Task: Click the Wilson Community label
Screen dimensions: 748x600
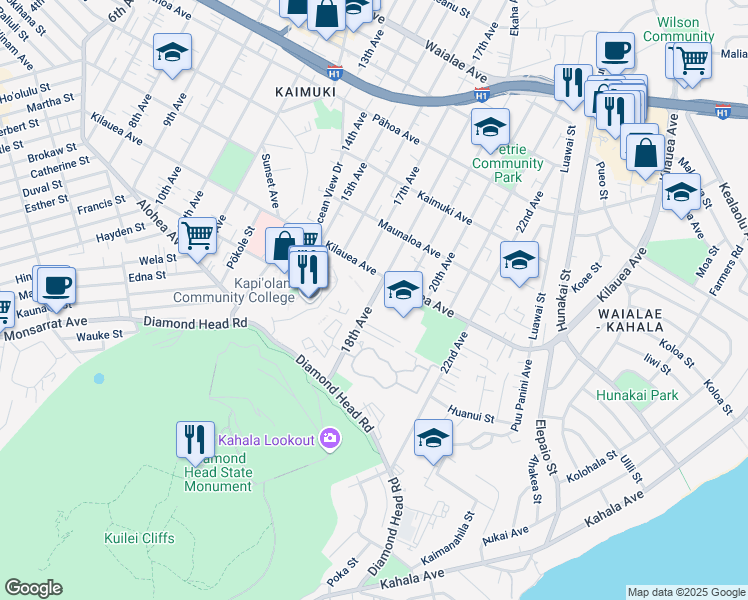Action: coord(678,29)
